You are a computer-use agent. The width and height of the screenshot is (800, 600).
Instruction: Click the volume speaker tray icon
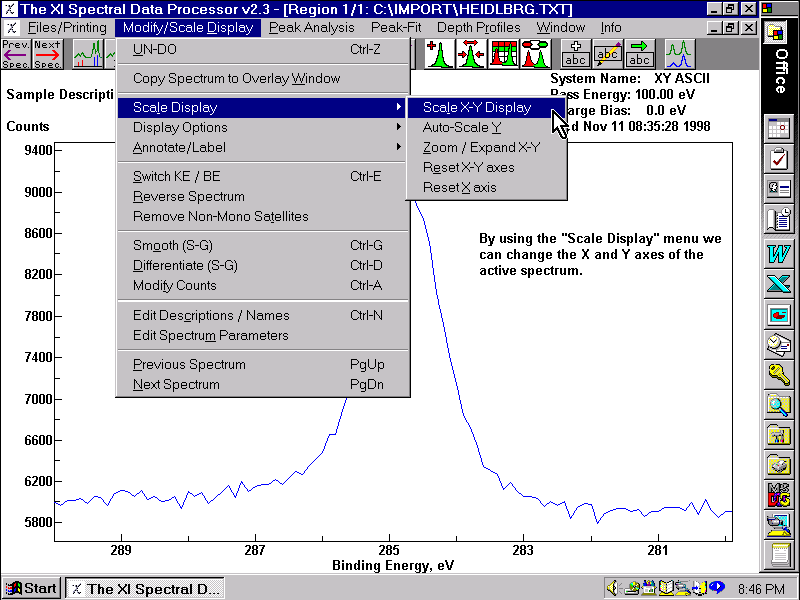tap(614, 588)
